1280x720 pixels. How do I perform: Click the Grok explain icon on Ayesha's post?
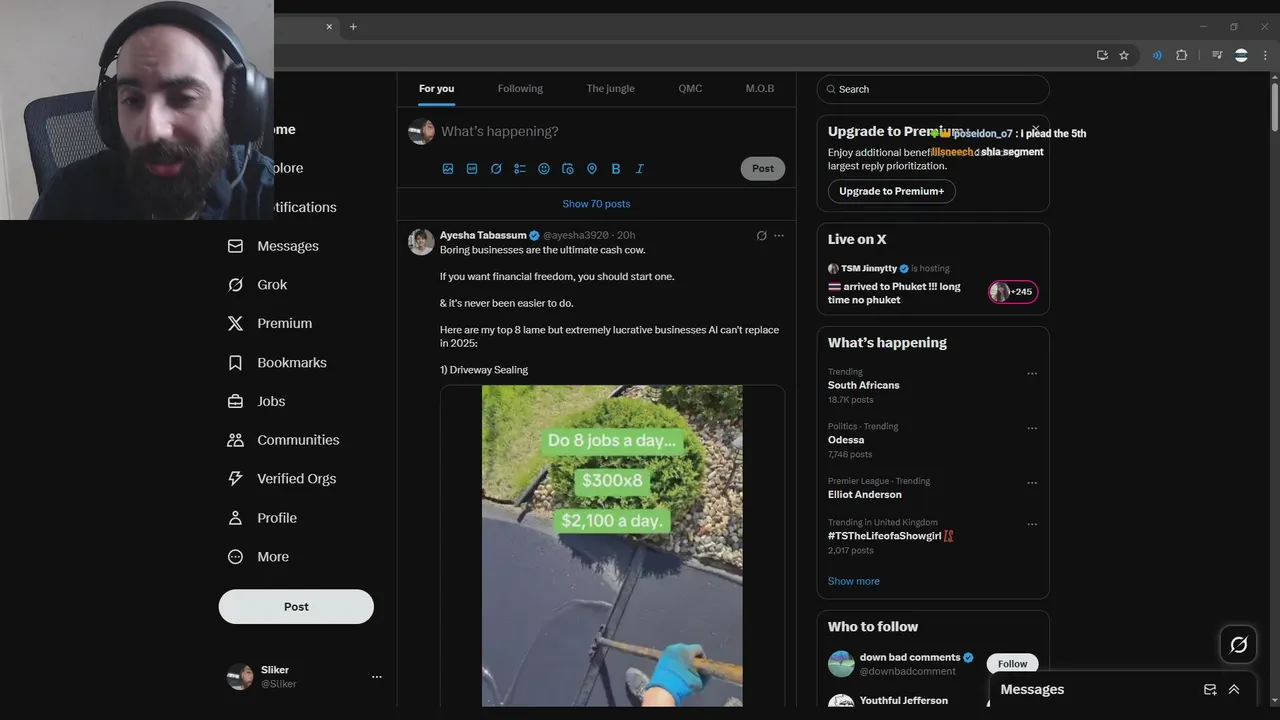tap(761, 236)
